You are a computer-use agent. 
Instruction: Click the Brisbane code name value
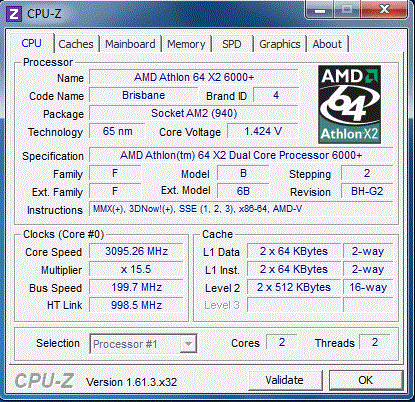[x=144, y=95]
